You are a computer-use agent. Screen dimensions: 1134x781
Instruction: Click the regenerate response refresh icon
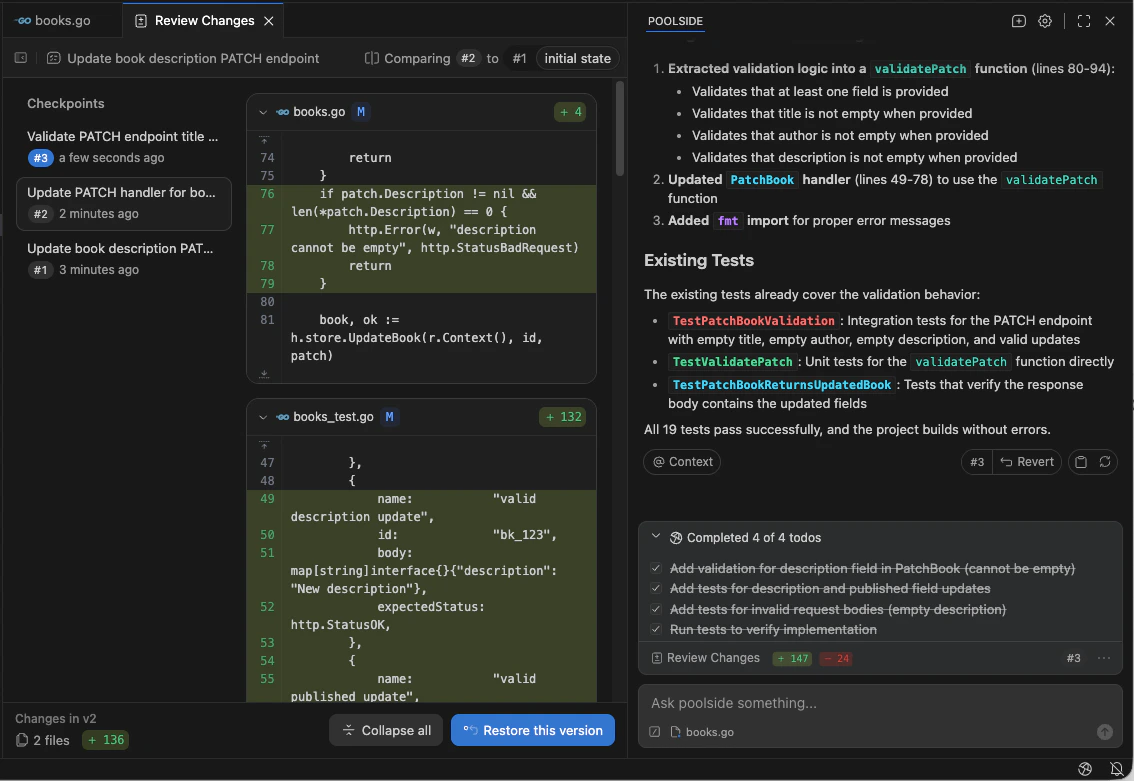pyautogui.click(x=1104, y=462)
